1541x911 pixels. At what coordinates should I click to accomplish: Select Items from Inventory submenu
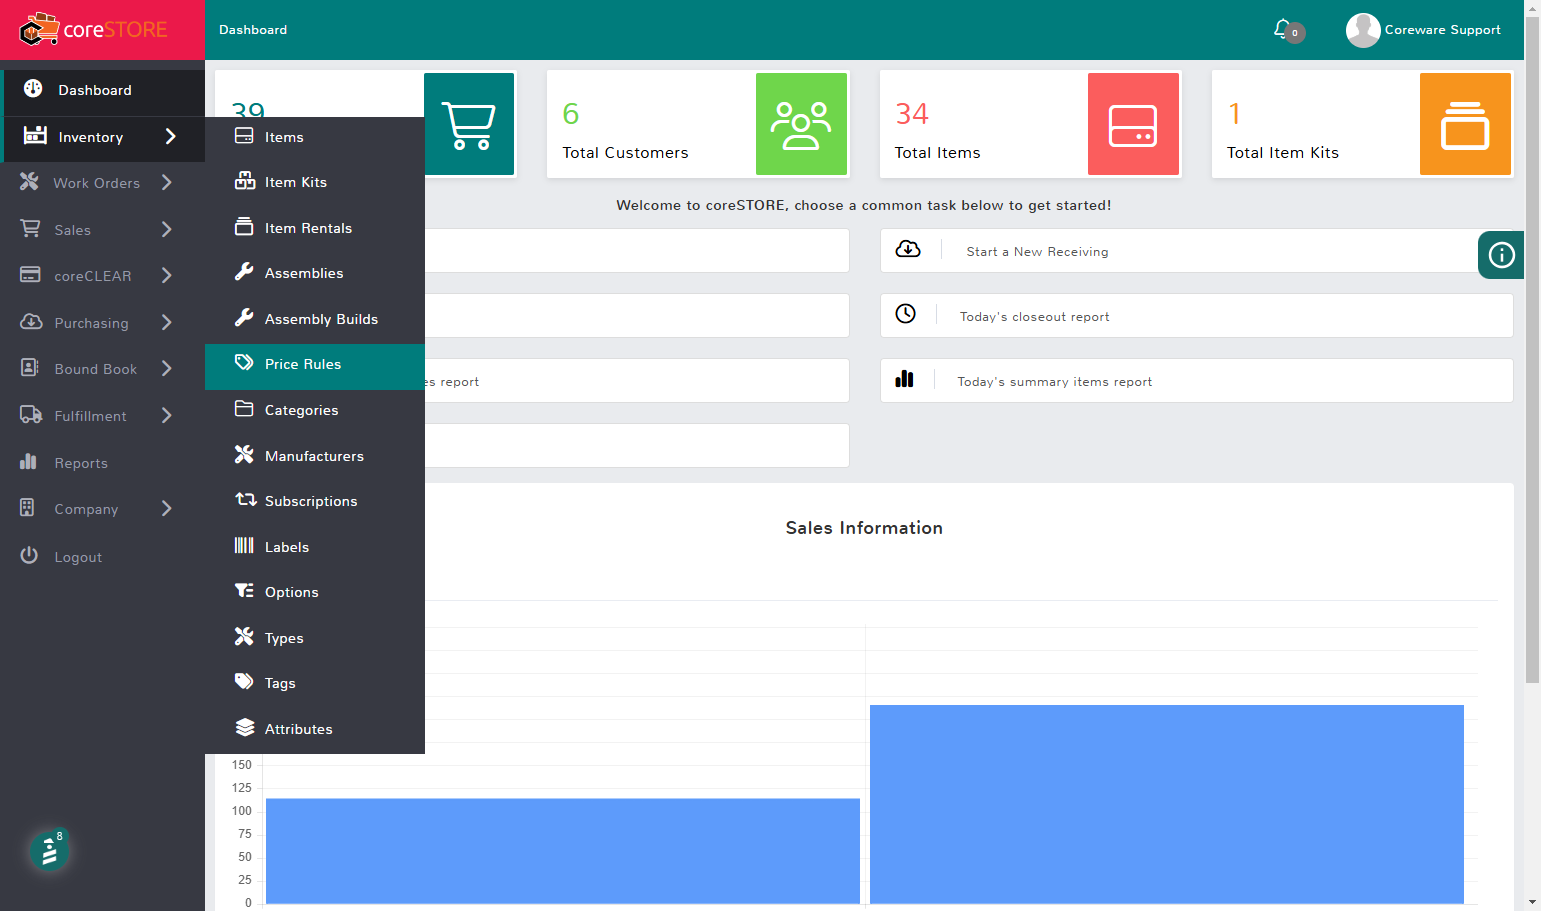click(315, 137)
